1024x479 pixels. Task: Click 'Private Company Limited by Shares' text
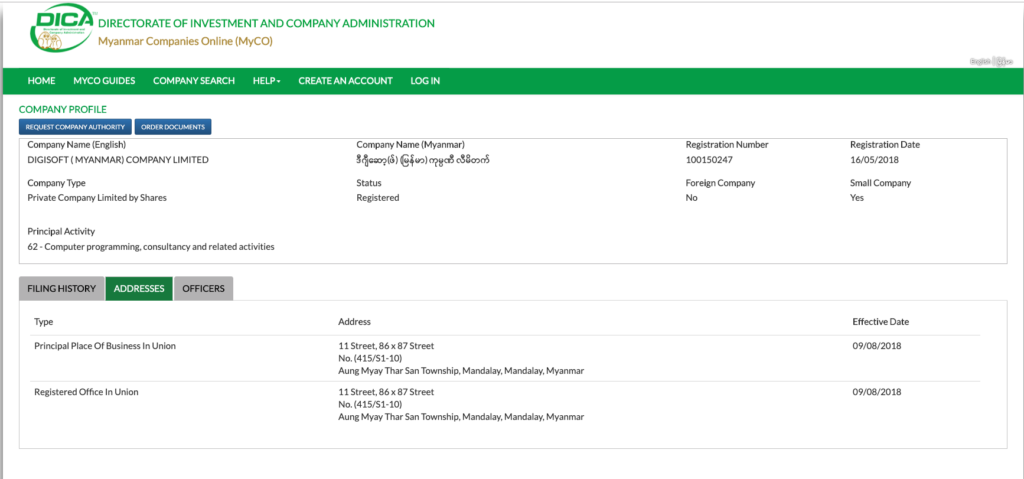click(97, 198)
